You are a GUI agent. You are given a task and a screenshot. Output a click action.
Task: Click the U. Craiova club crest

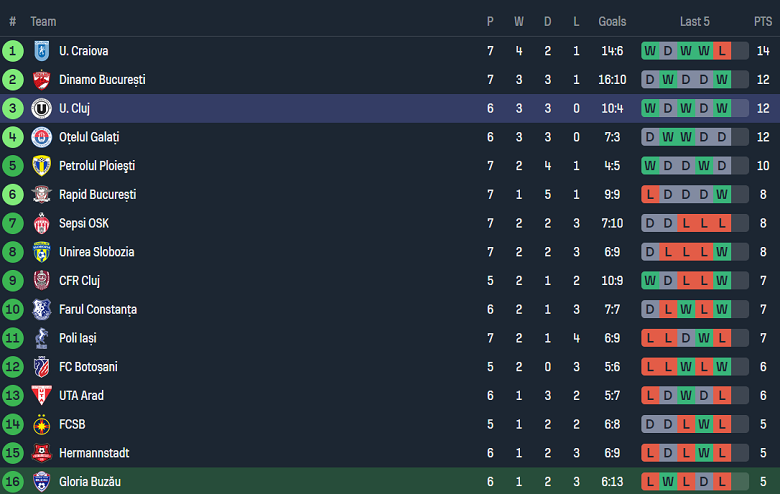coord(42,51)
